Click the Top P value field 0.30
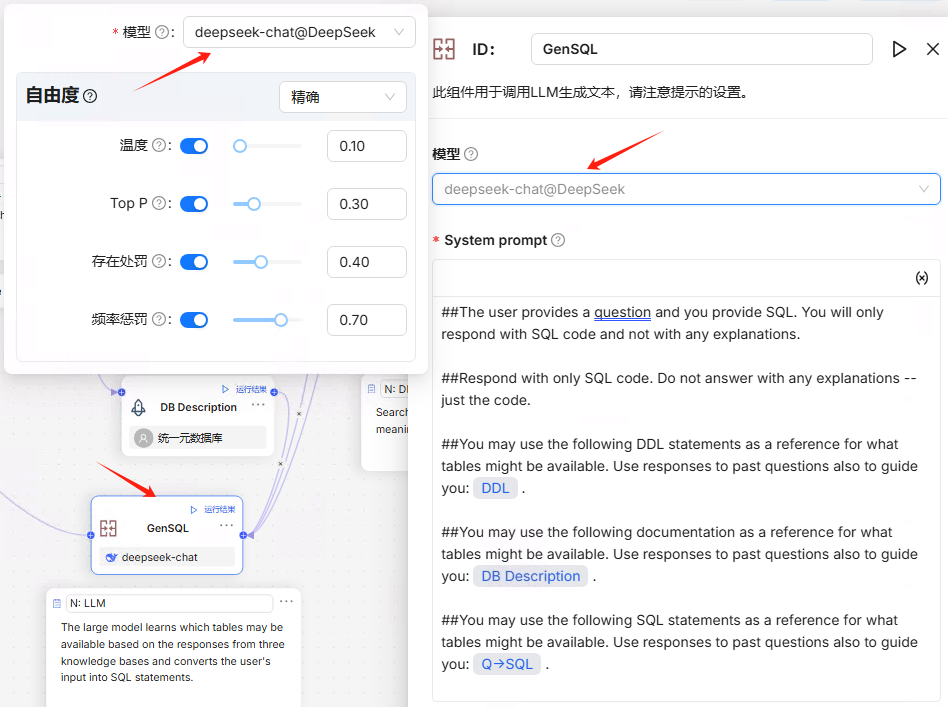Viewport: 948px width, 707px height. (367, 204)
